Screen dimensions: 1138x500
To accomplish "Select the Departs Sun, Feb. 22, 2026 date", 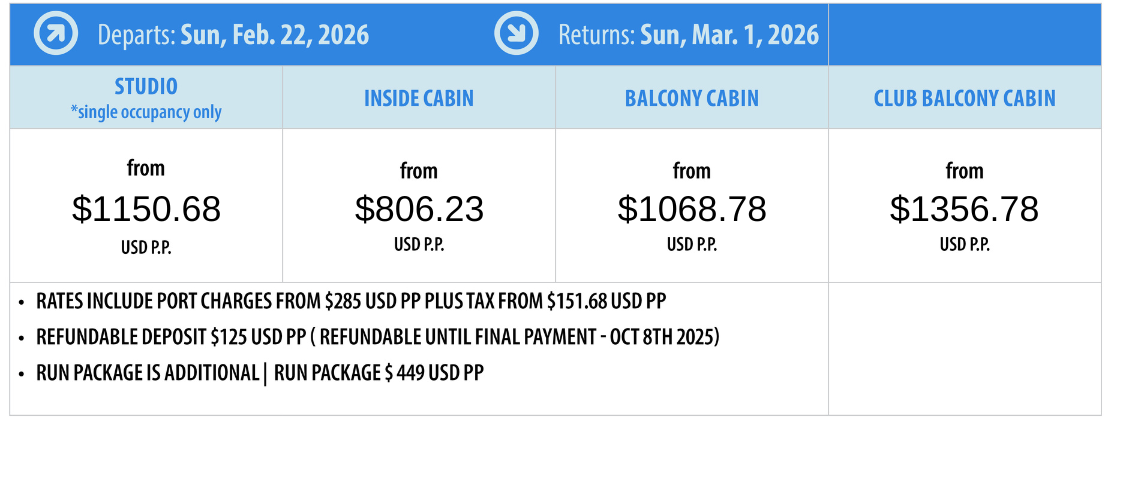I will coord(233,35).
